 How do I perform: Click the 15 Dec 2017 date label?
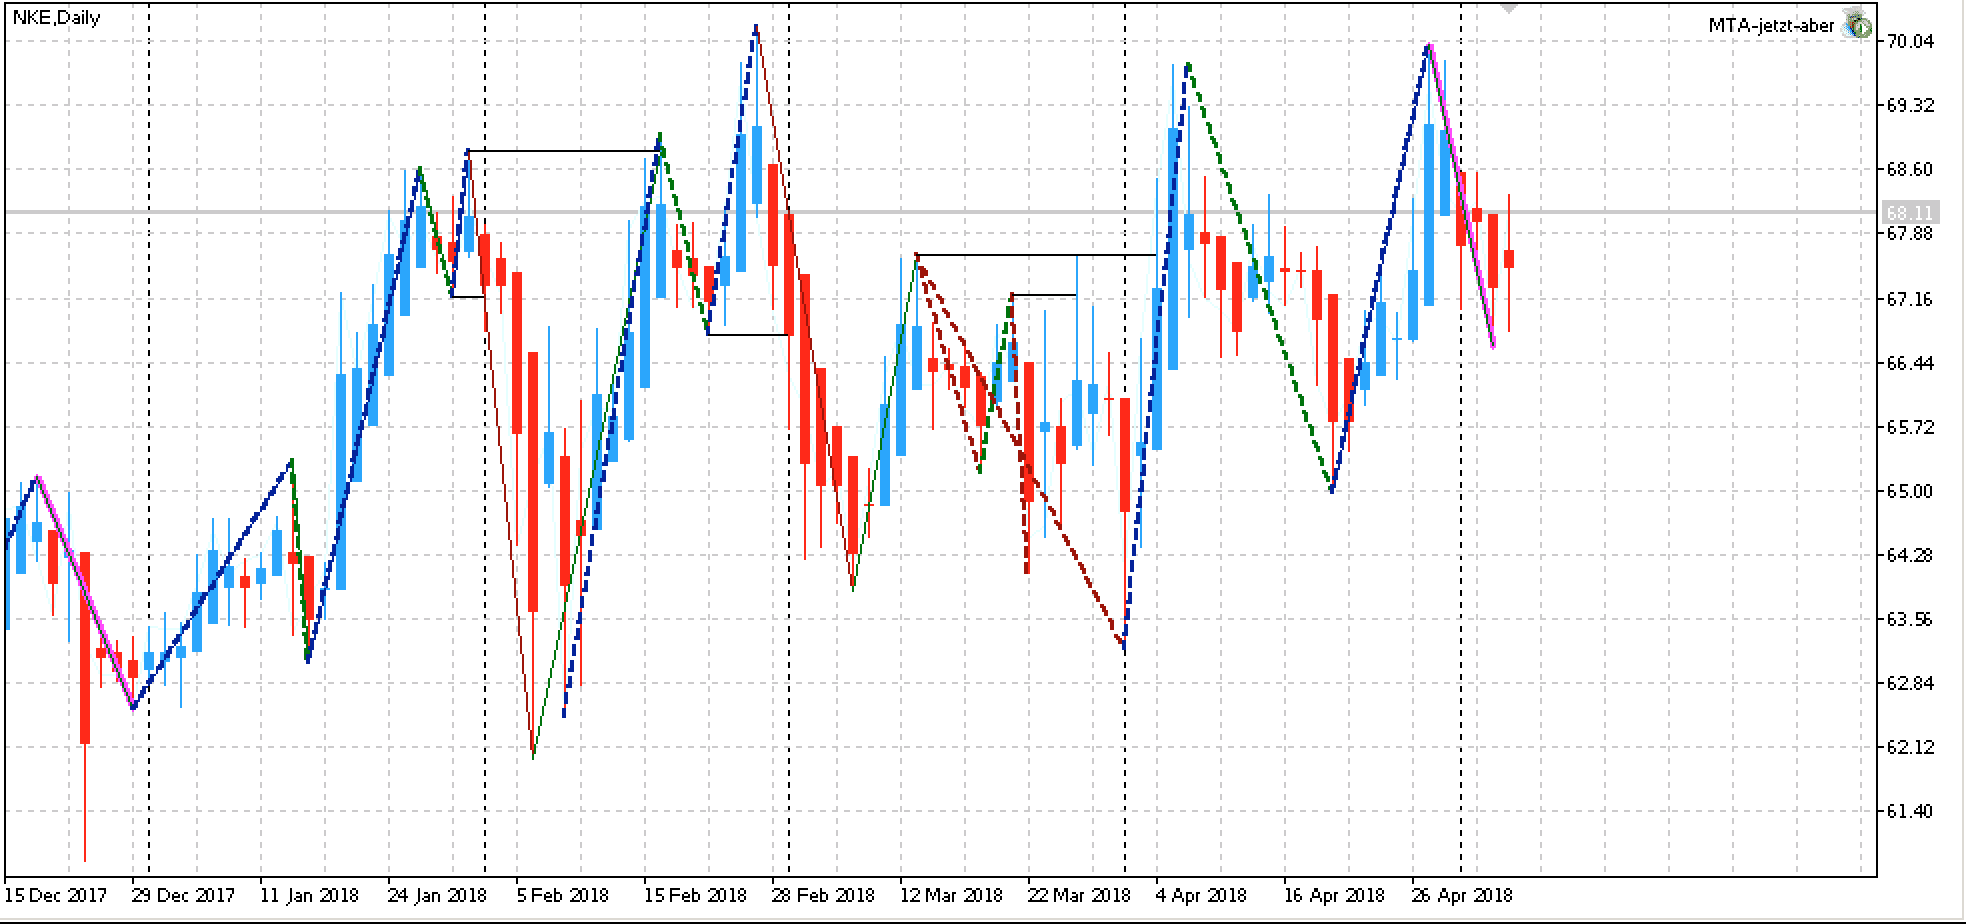56,895
